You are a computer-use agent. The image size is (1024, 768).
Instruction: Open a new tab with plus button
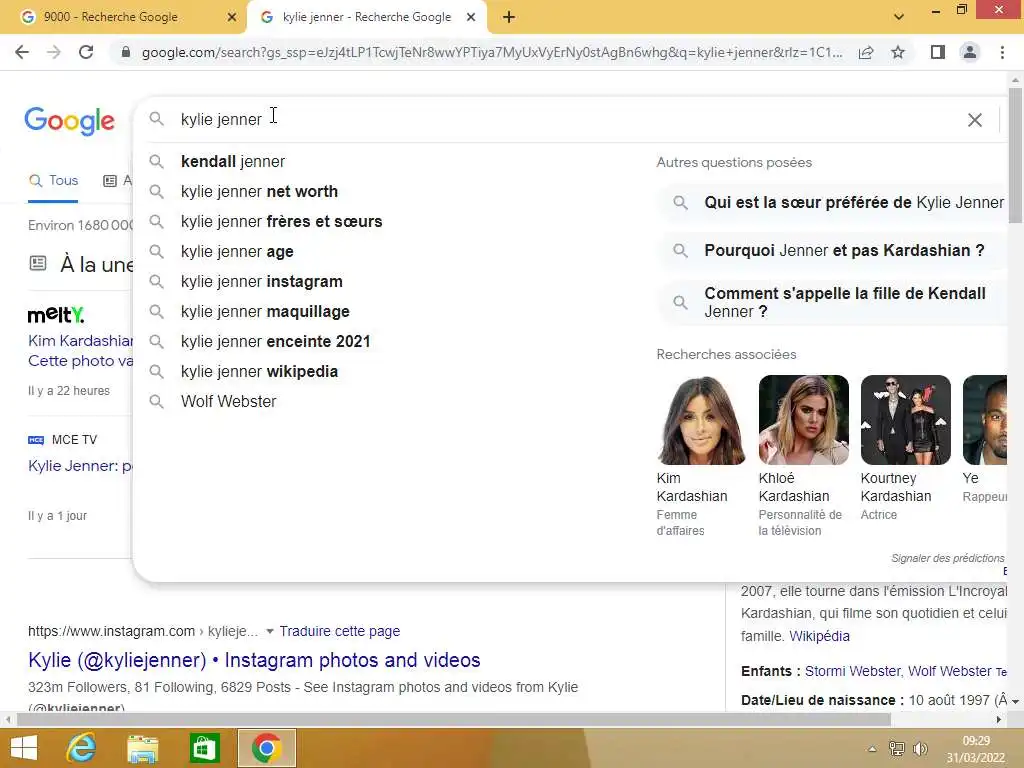coord(509,17)
